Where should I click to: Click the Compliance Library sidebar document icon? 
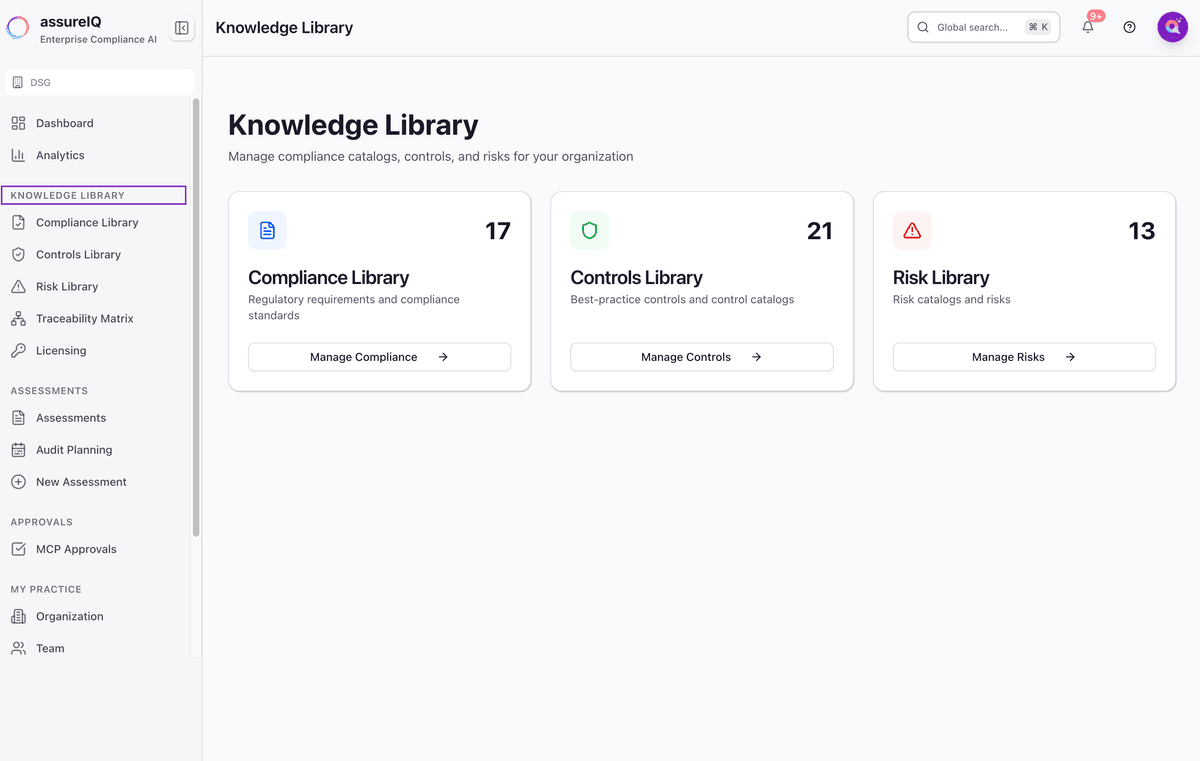click(x=18, y=222)
